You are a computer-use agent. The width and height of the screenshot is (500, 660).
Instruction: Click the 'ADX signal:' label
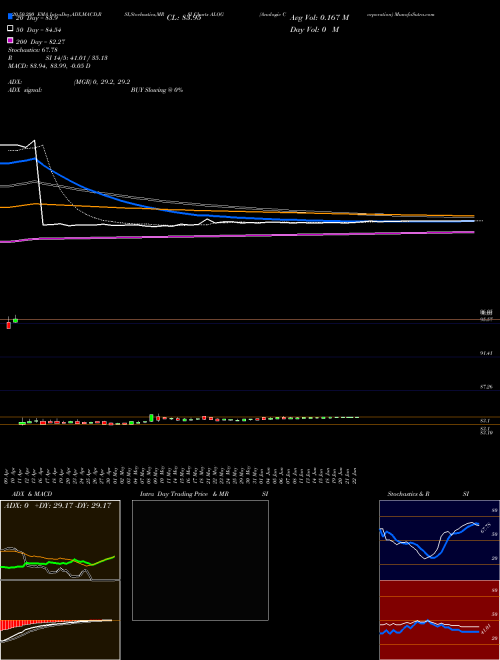click(25, 90)
